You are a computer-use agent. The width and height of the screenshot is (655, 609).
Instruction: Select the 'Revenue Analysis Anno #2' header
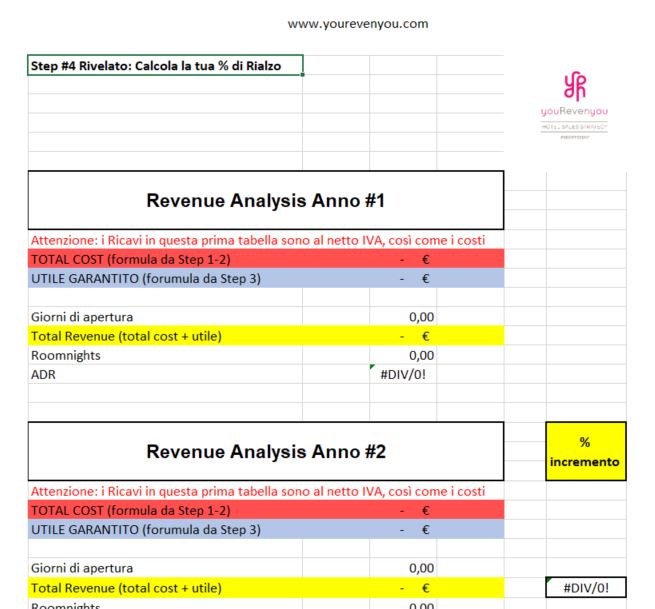(265, 451)
